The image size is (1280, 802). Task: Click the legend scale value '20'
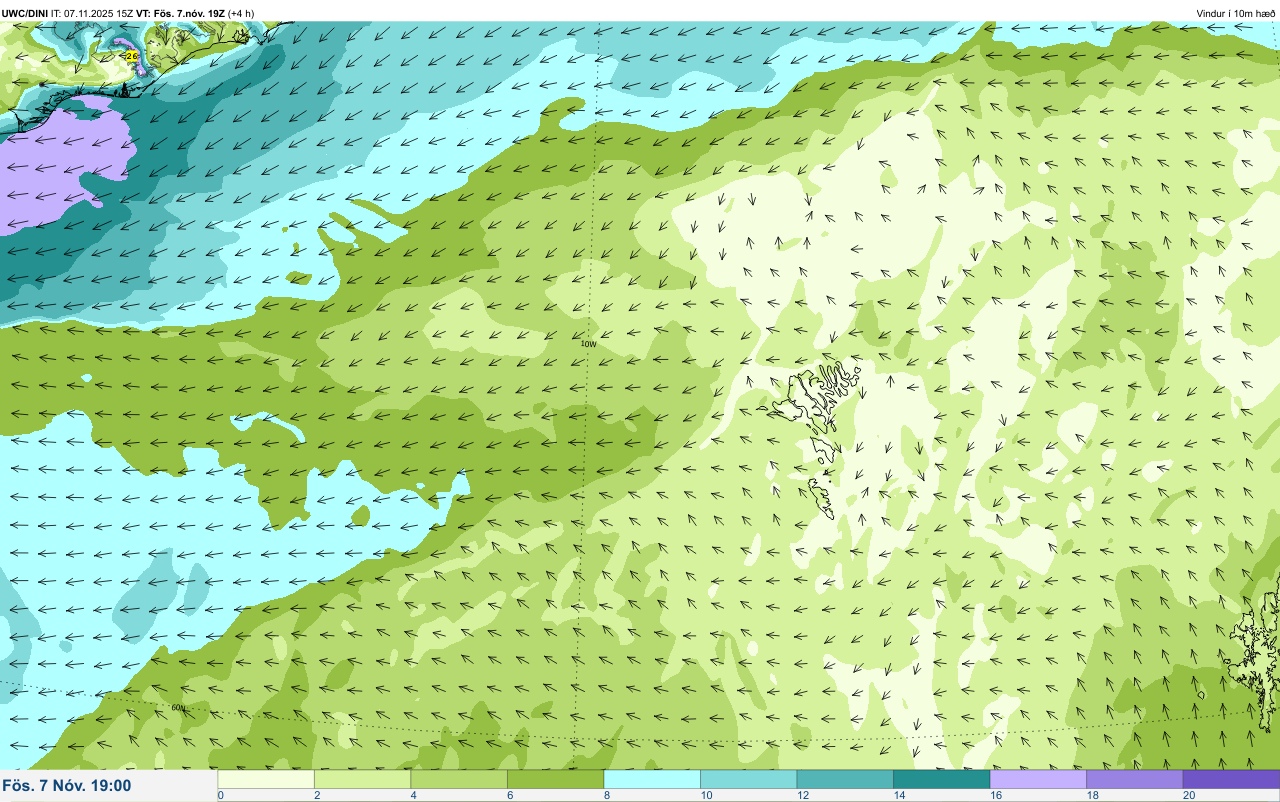(1187, 795)
